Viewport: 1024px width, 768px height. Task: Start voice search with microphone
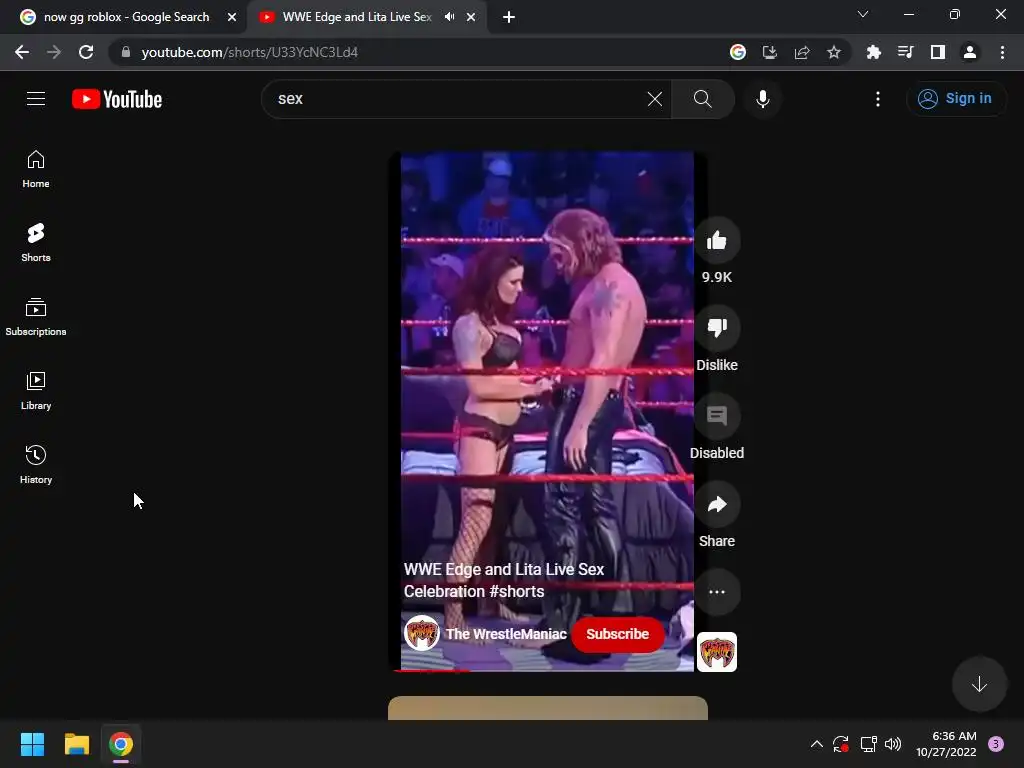point(762,99)
